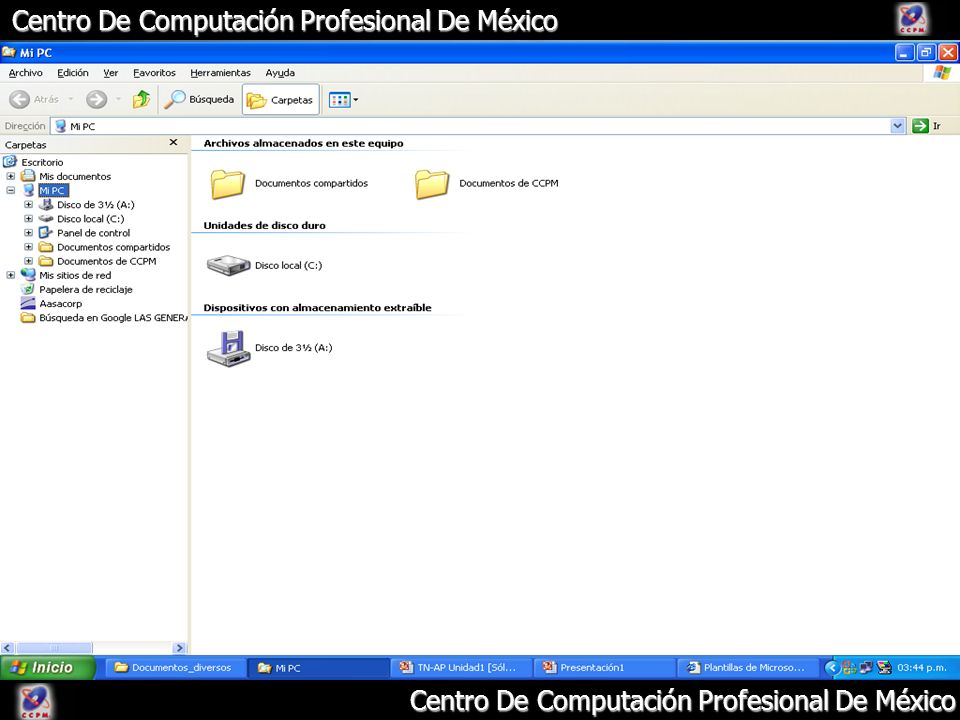Screen dimensions: 960x720
Task: Collapse the Mi PC tree node
Action: tap(10, 190)
